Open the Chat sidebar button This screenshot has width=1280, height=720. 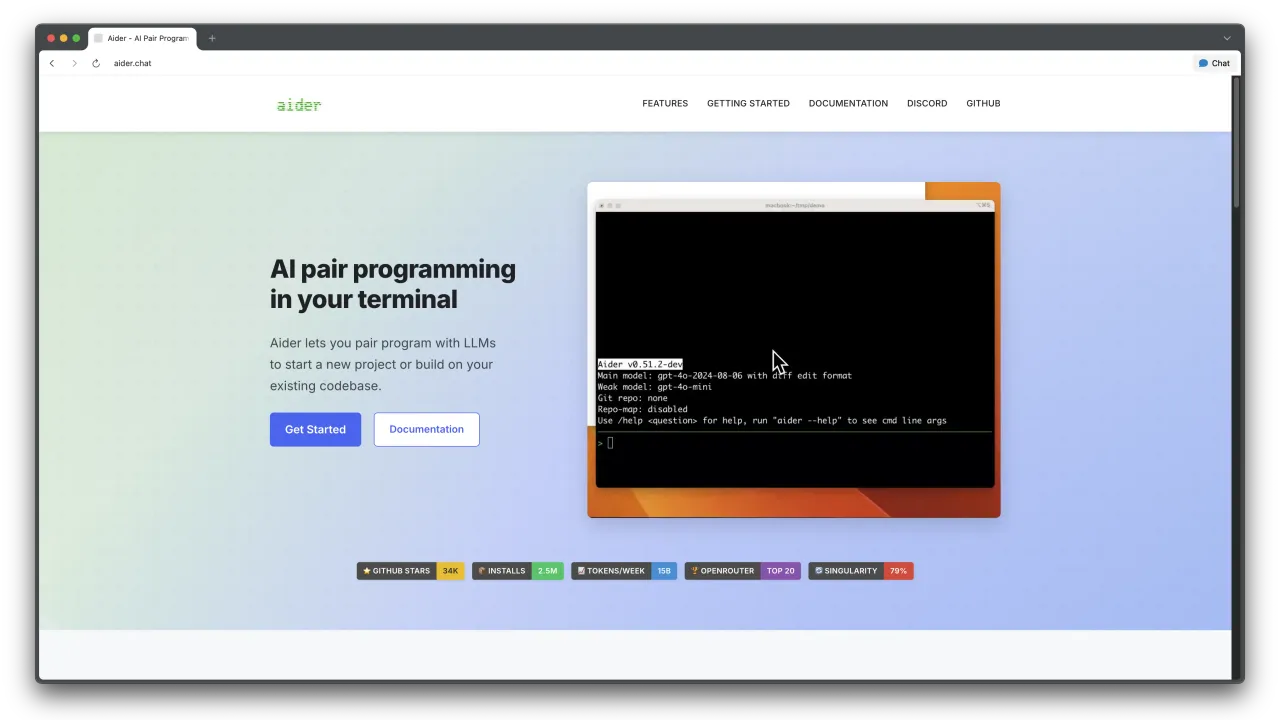(x=1214, y=63)
